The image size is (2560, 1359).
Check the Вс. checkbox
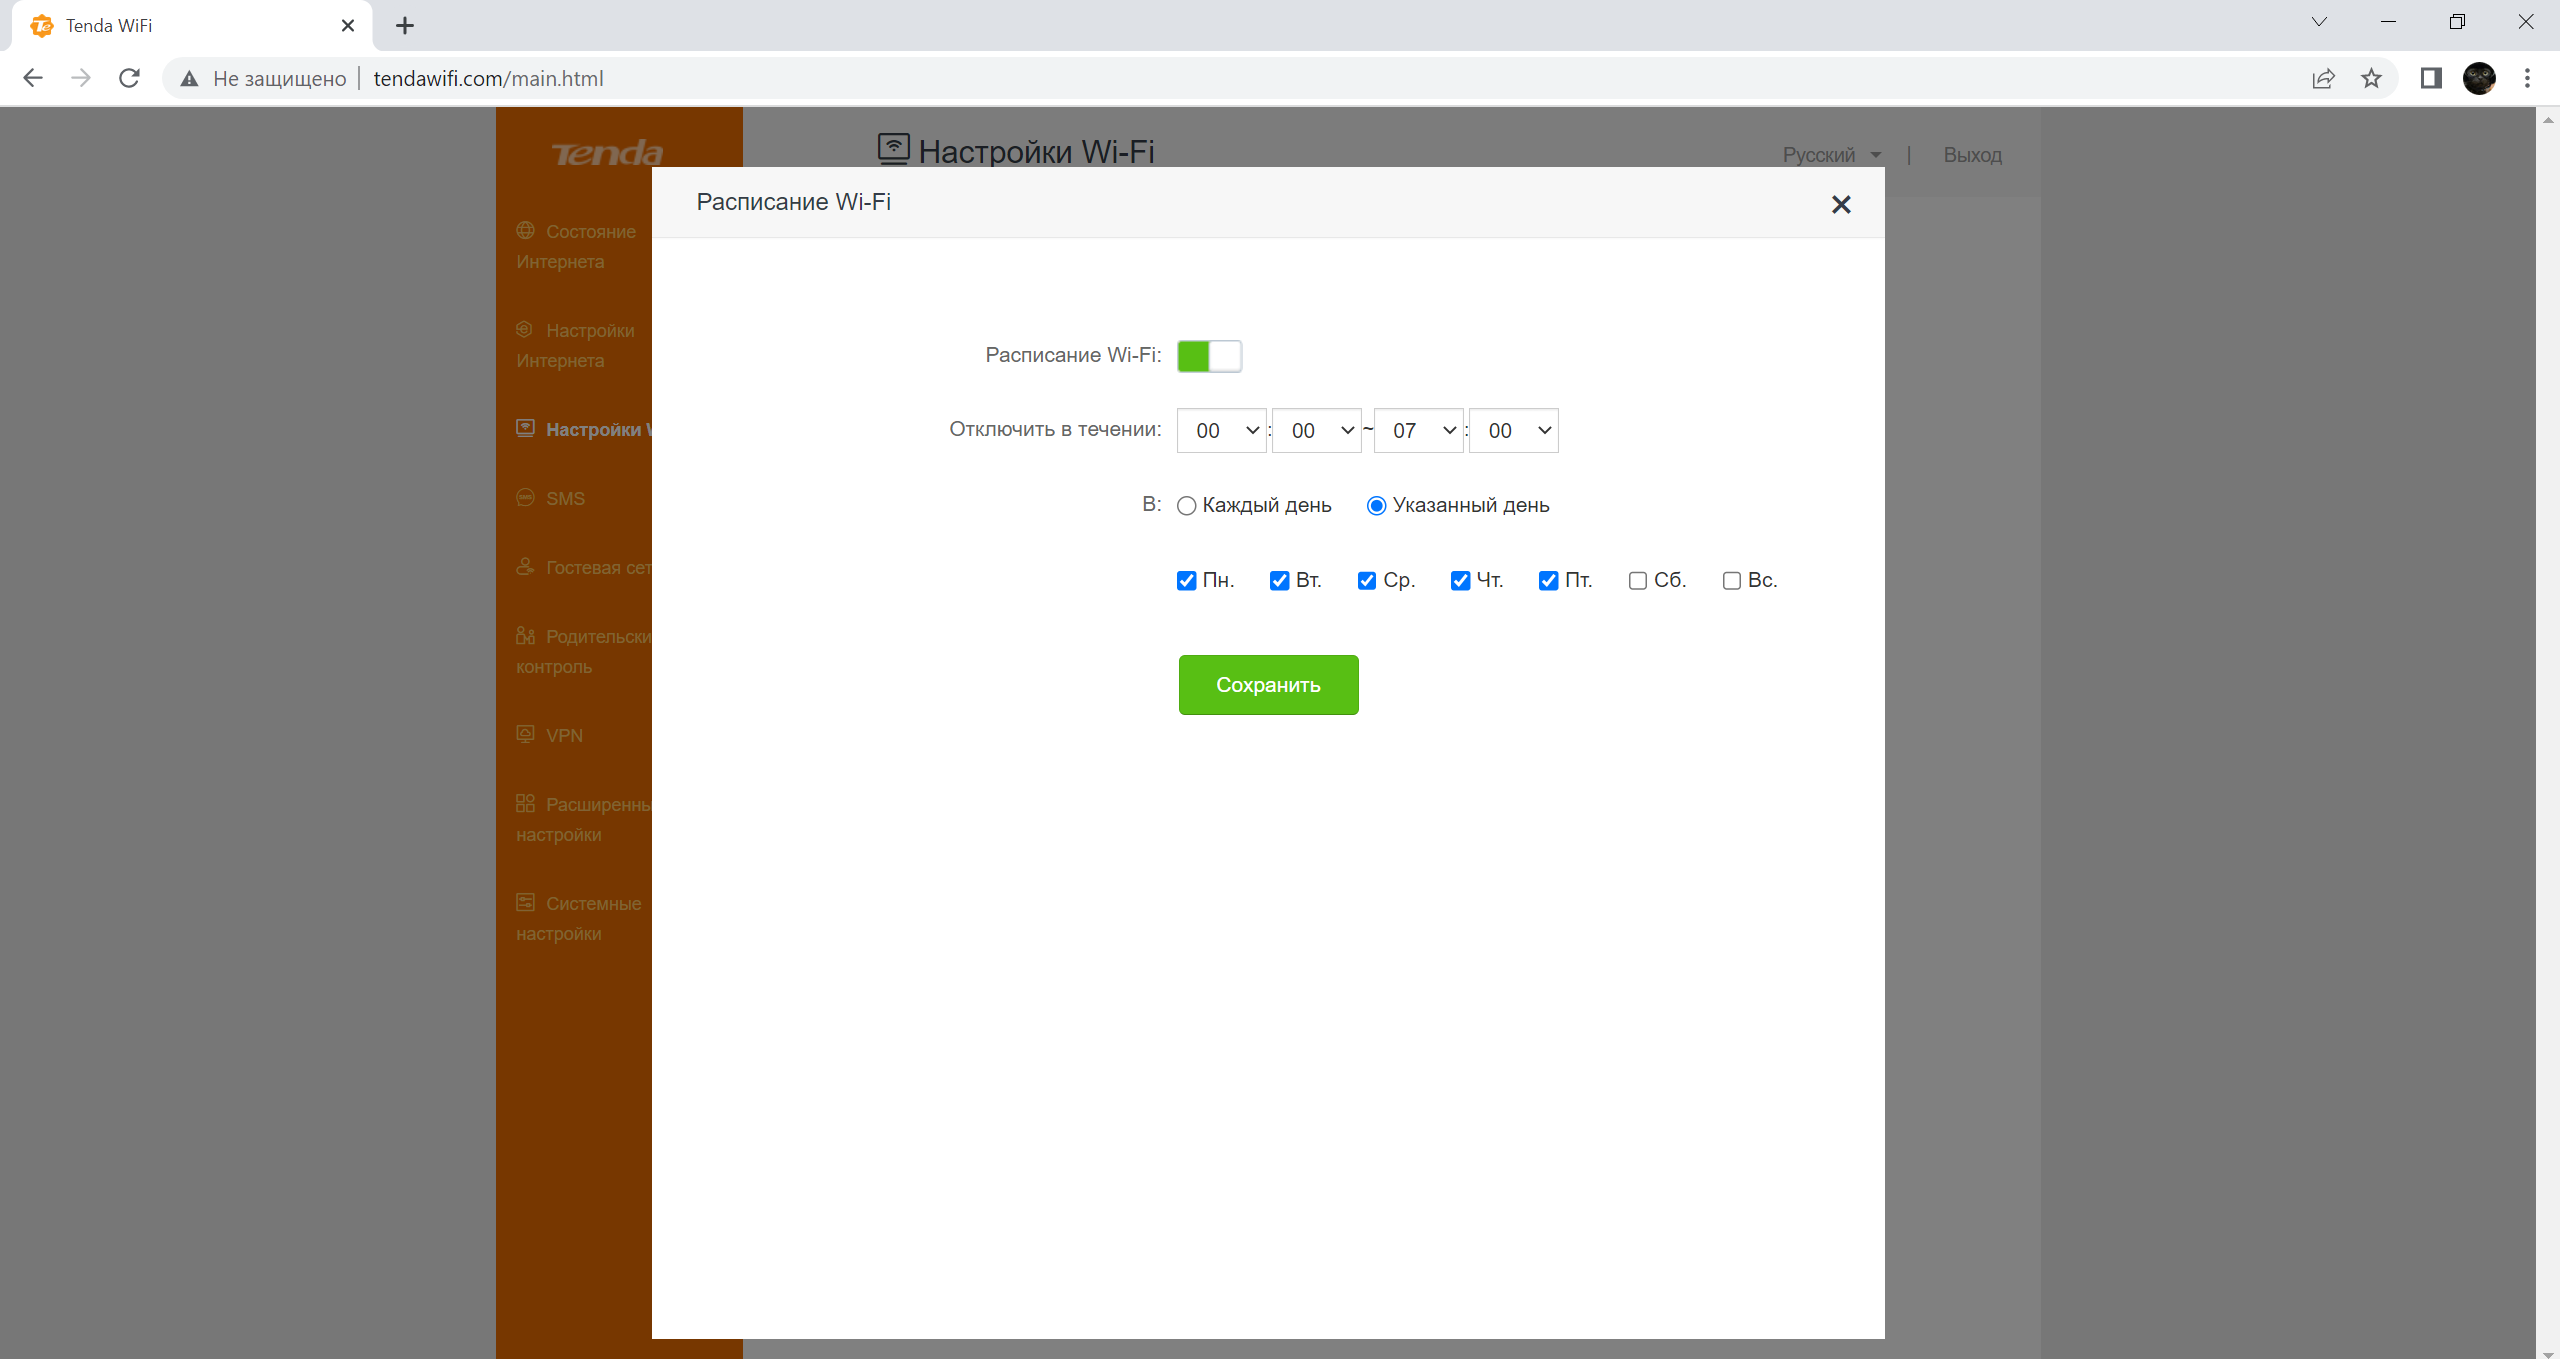pos(1731,581)
